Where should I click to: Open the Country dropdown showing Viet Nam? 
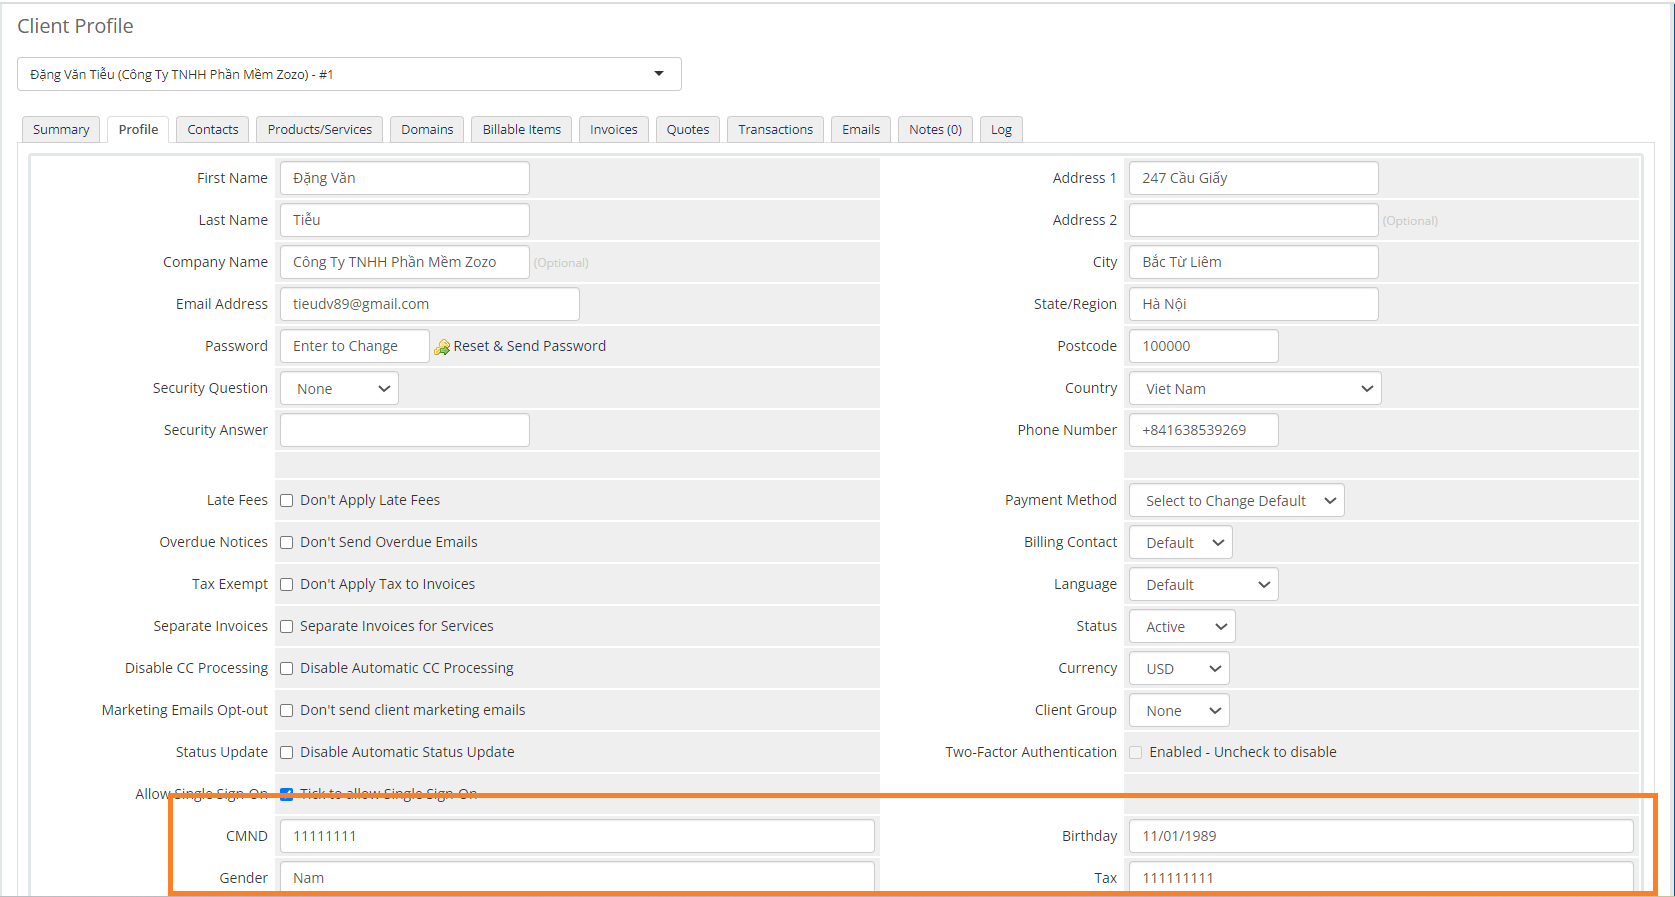(x=1255, y=388)
